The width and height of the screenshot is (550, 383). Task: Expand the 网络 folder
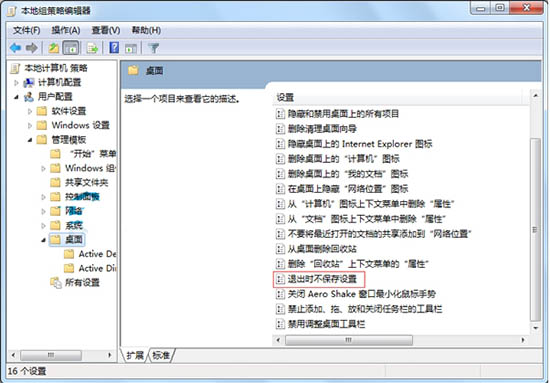43,211
